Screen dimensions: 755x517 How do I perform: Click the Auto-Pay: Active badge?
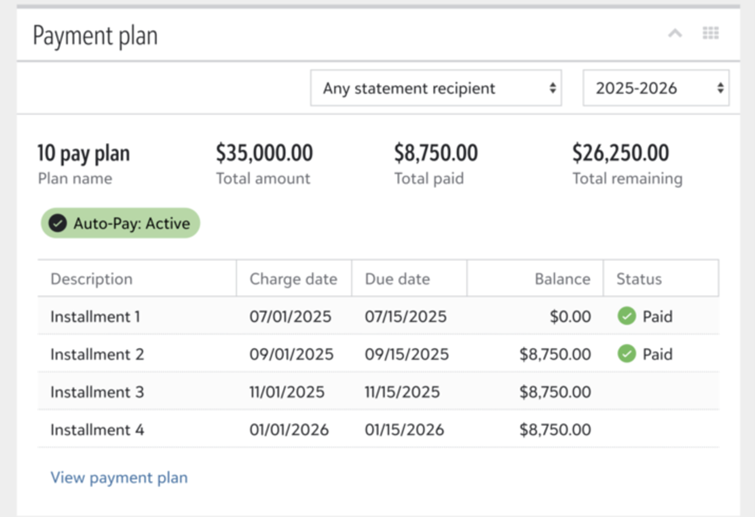120,223
